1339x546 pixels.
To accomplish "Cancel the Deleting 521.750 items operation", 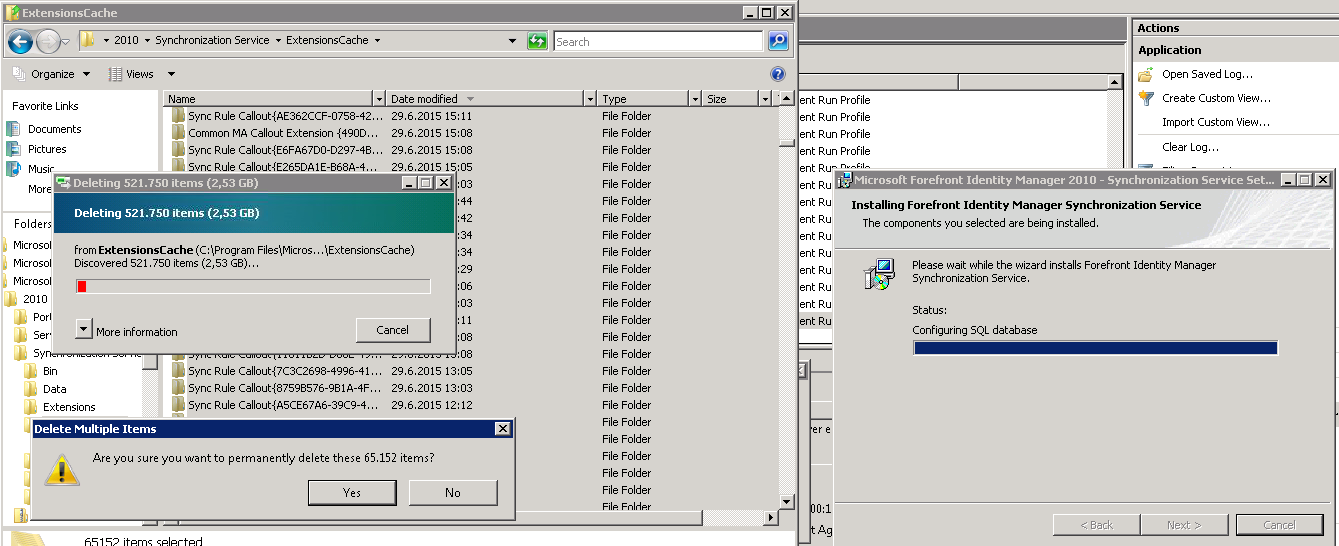I will tap(393, 330).
